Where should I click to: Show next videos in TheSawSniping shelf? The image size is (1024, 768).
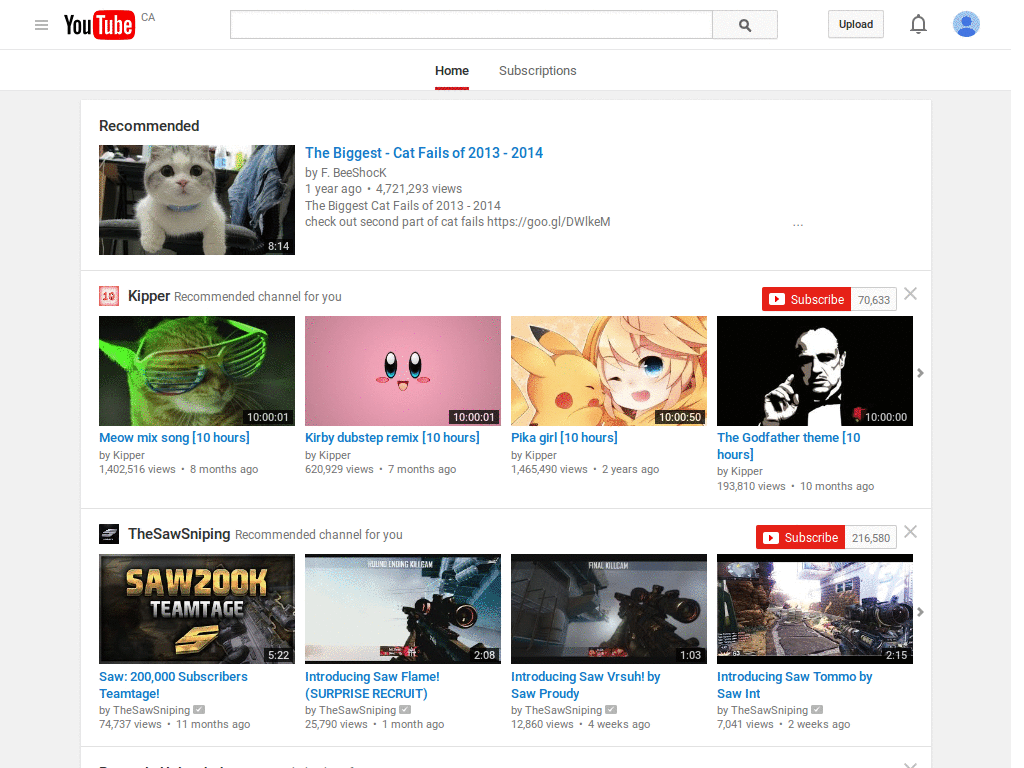[920, 612]
